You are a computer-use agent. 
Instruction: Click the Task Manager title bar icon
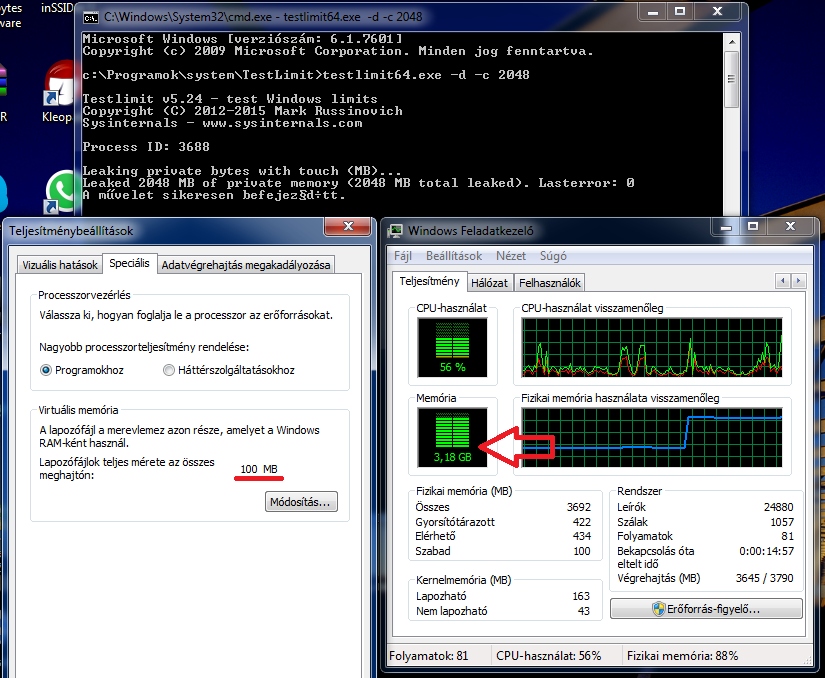tap(395, 231)
